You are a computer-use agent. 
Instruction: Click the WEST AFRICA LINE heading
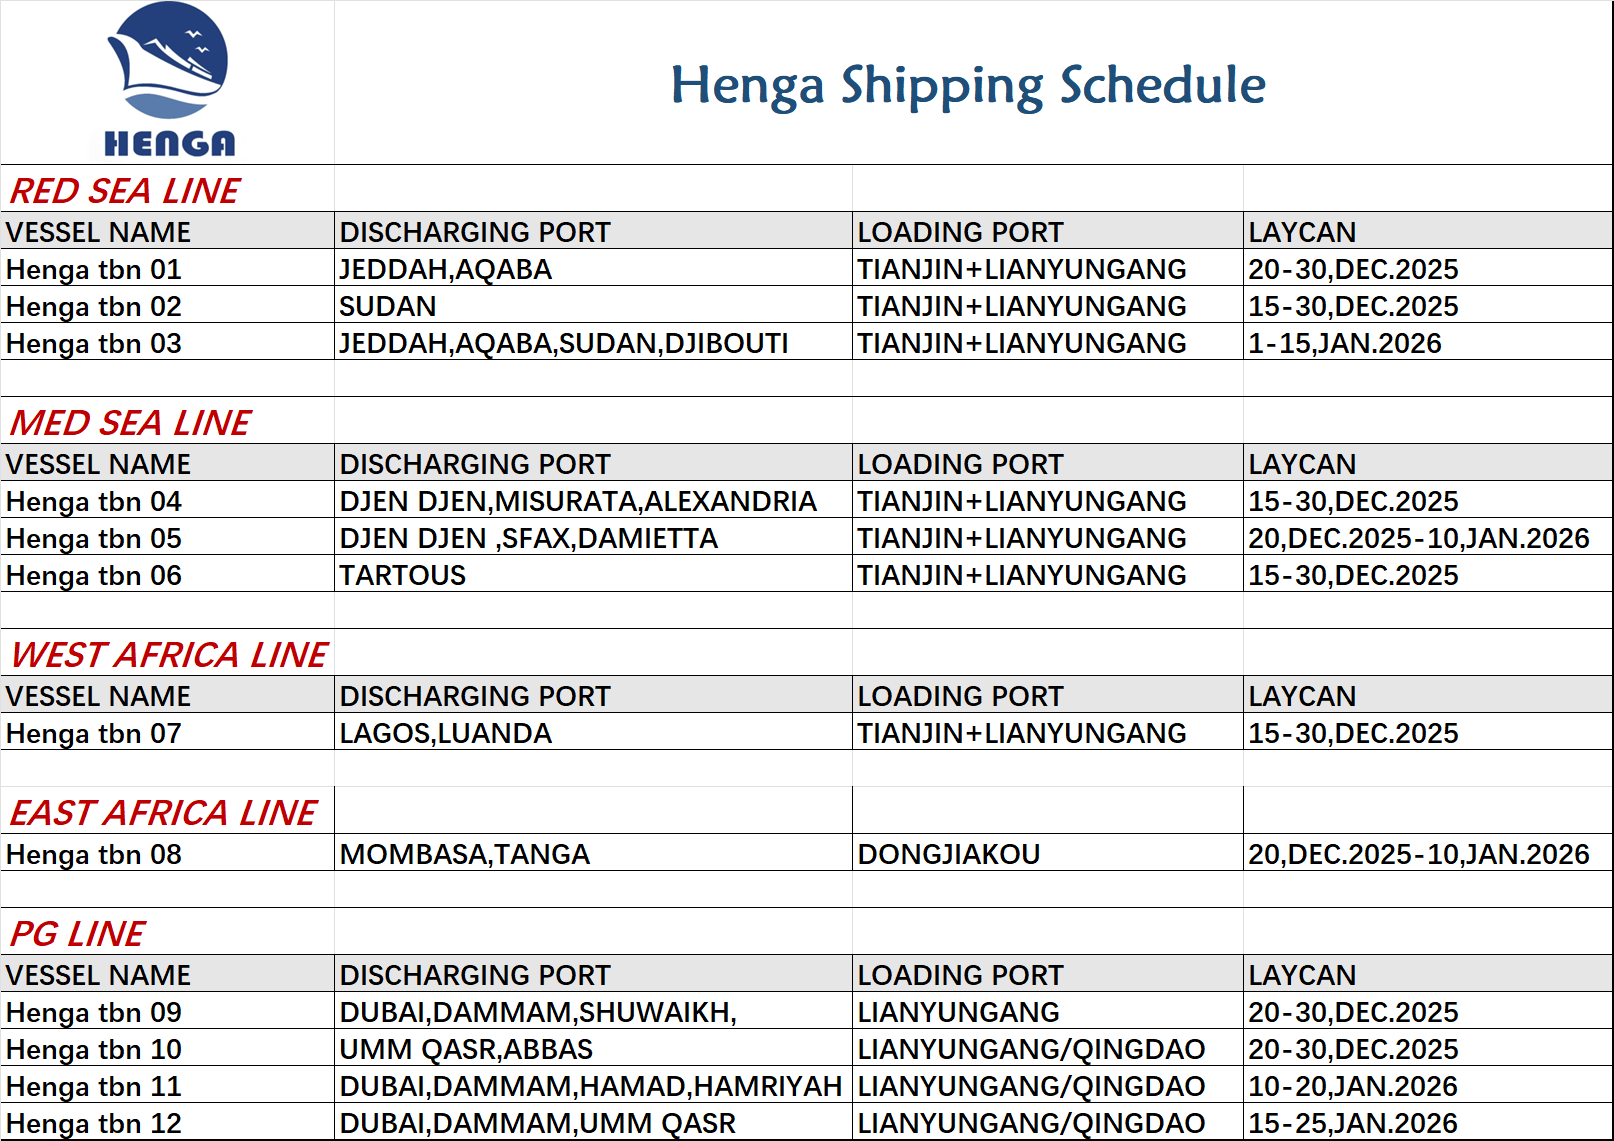[x=168, y=655]
